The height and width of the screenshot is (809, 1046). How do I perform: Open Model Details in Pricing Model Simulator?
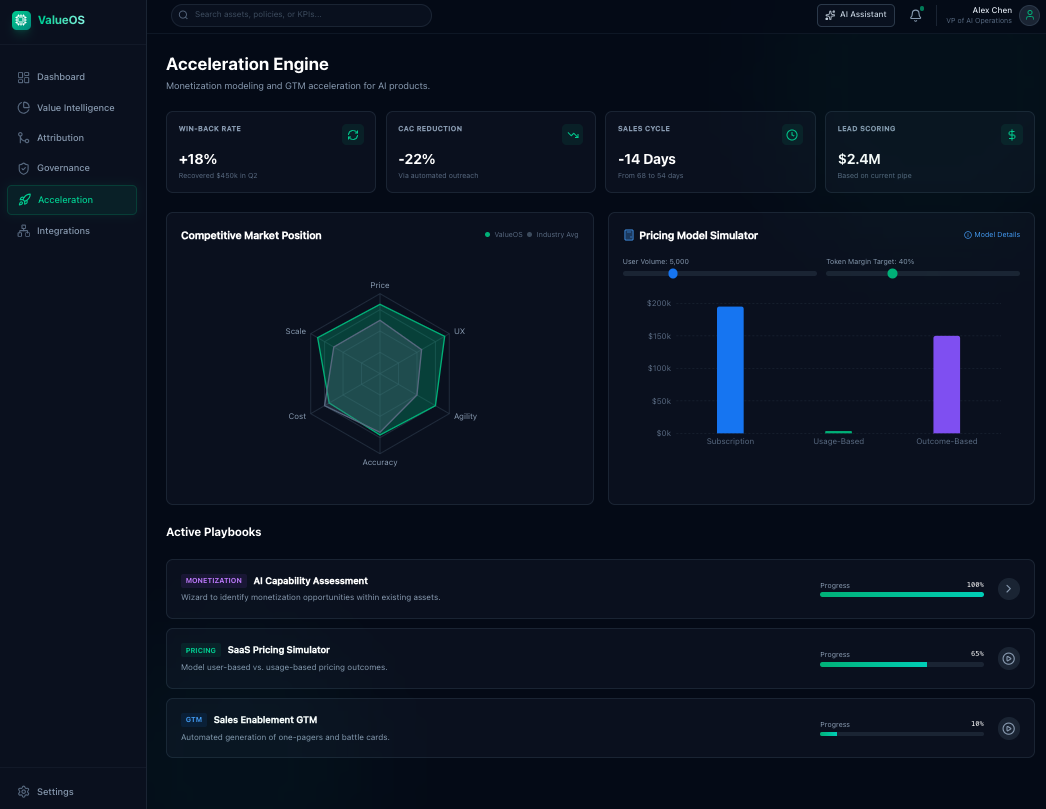pyautogui.click(x=991, y=235)
